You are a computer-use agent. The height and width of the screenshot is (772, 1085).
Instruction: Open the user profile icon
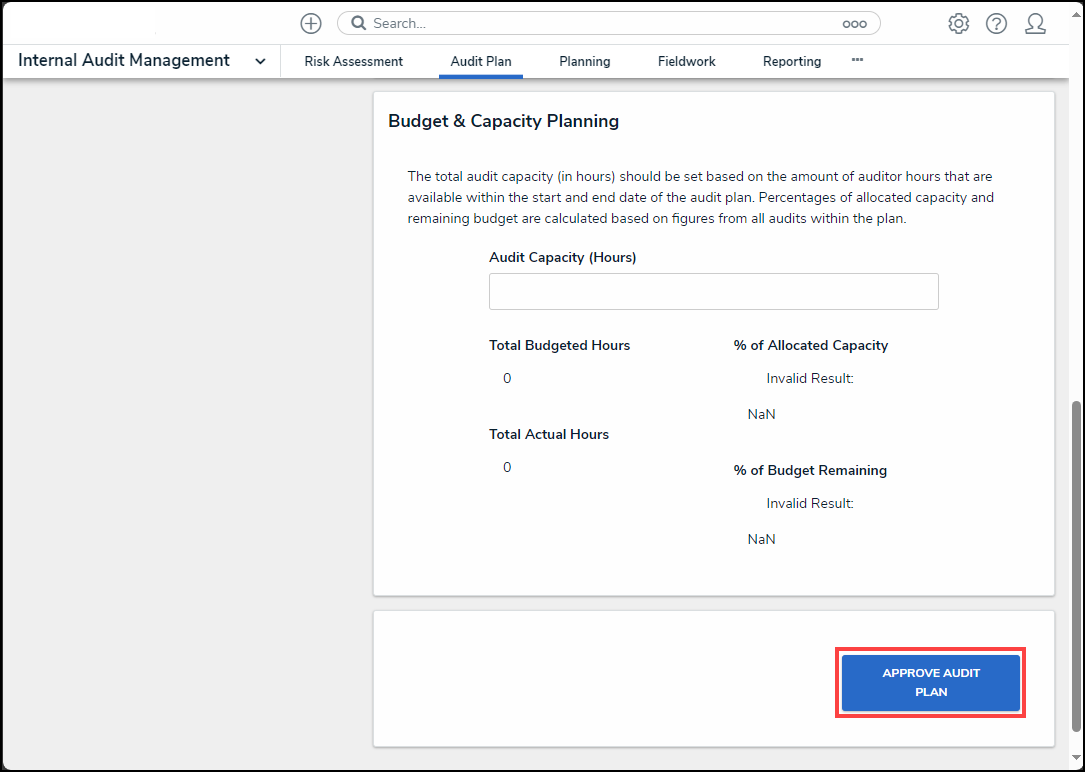pos(1035,24)
